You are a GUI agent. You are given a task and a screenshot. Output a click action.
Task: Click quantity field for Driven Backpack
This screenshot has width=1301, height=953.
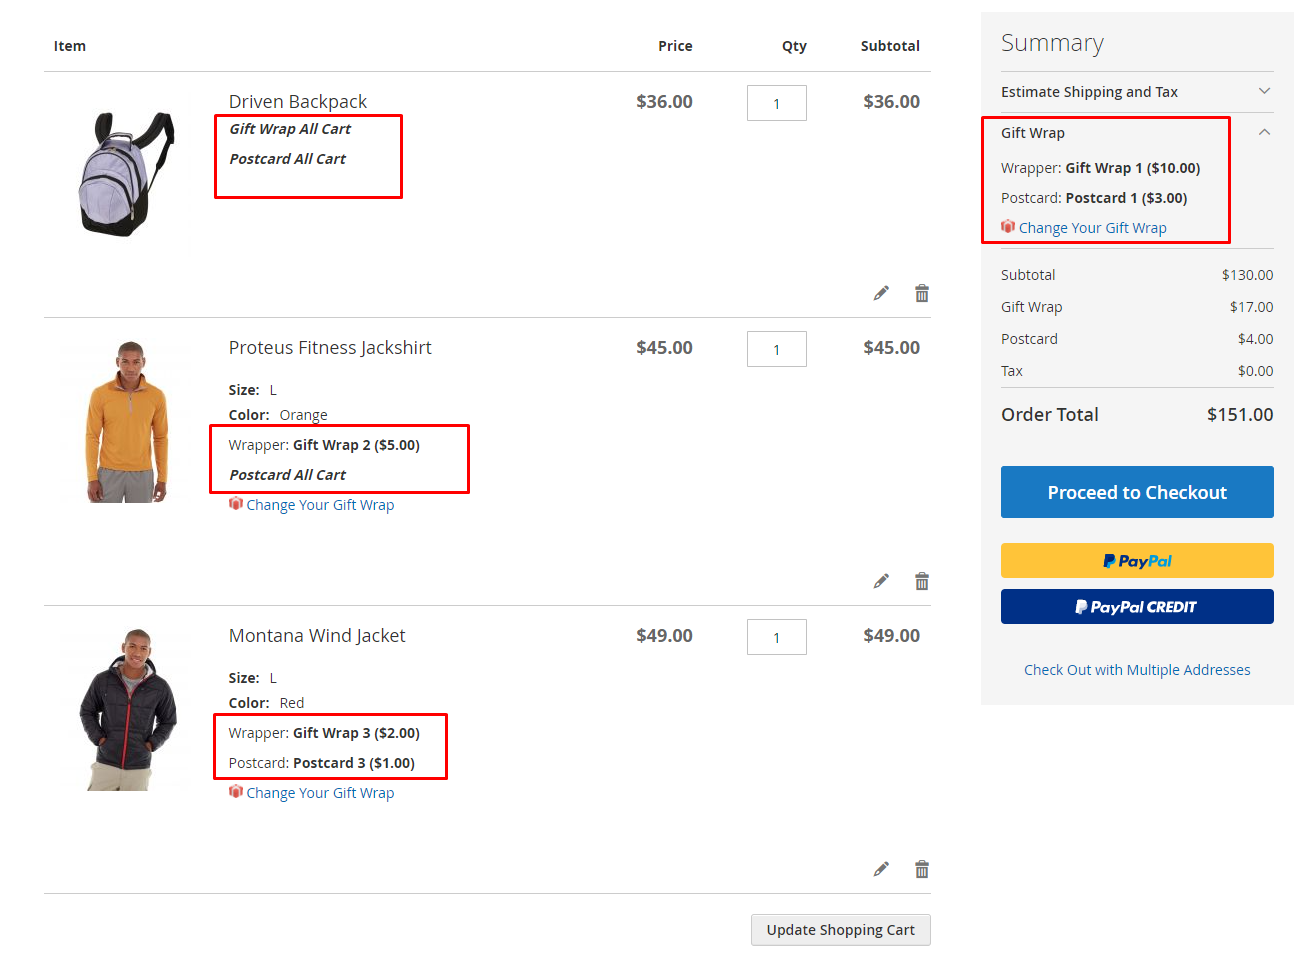pyautogui.click(x=776, y=103)
